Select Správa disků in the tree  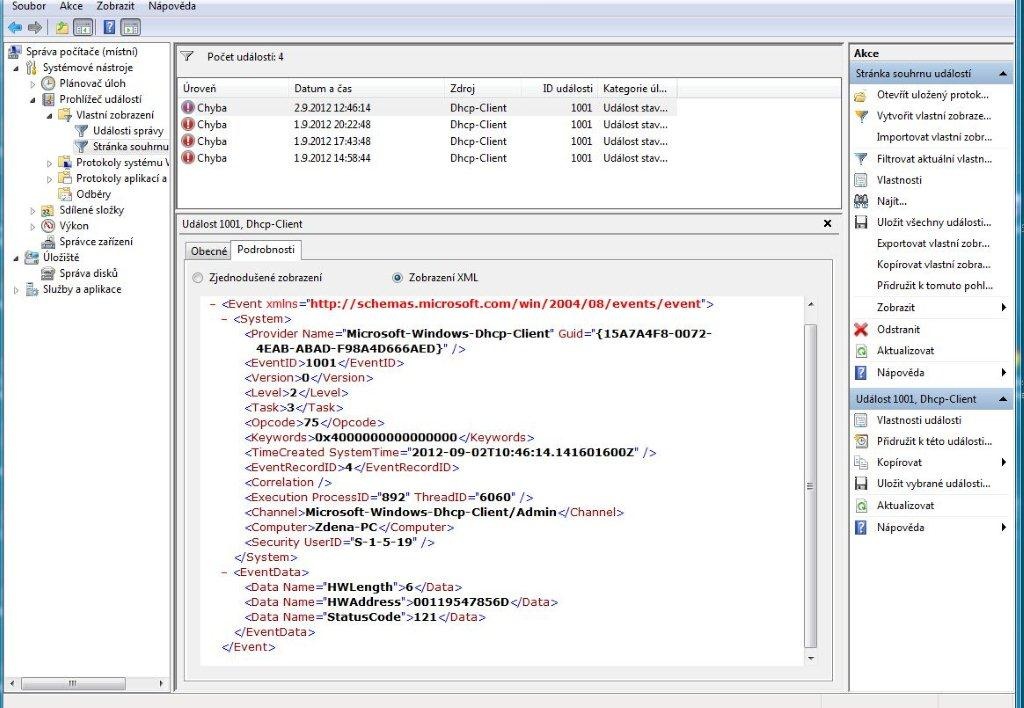click(x=88, y=273)
